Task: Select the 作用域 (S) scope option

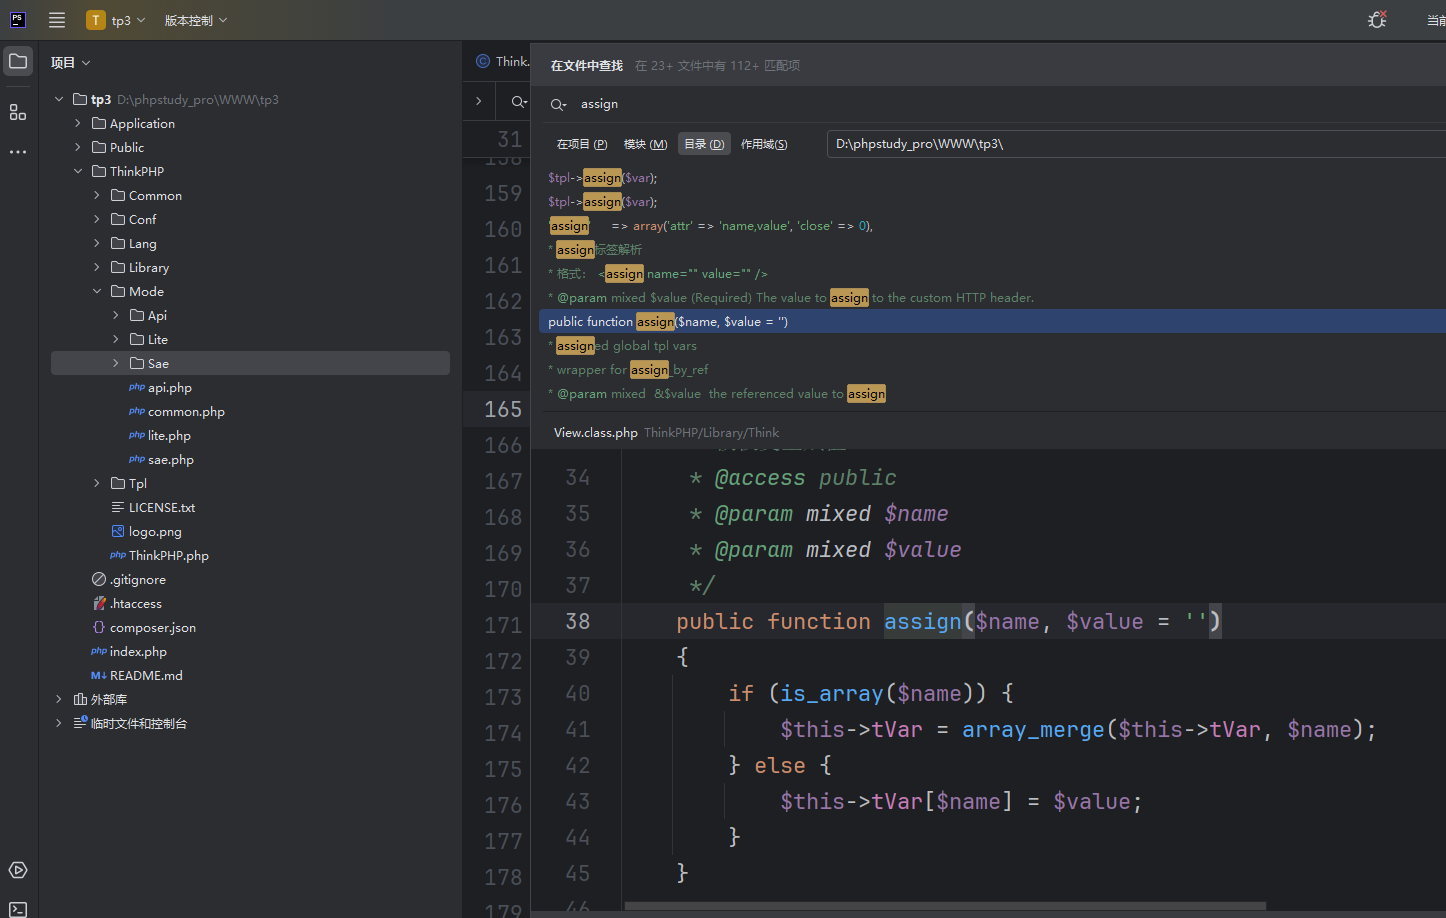Action: pyautogui.click(x=764, y=144)
